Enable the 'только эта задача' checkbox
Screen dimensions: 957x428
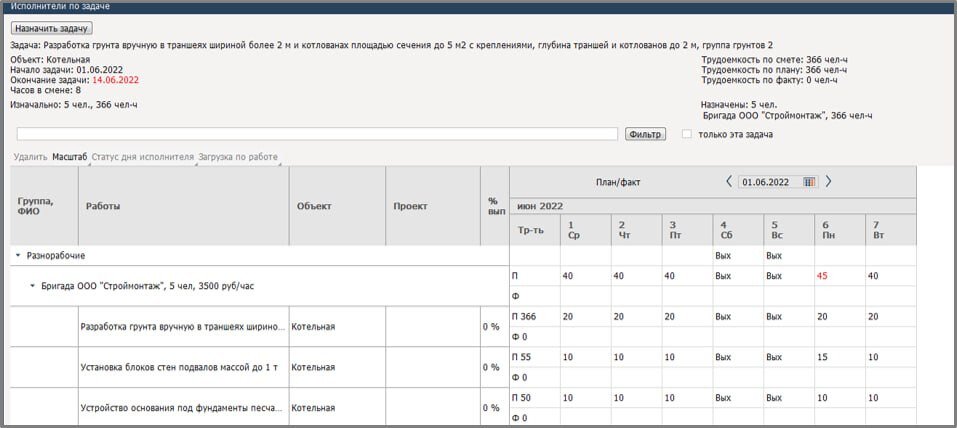(686, 134)
